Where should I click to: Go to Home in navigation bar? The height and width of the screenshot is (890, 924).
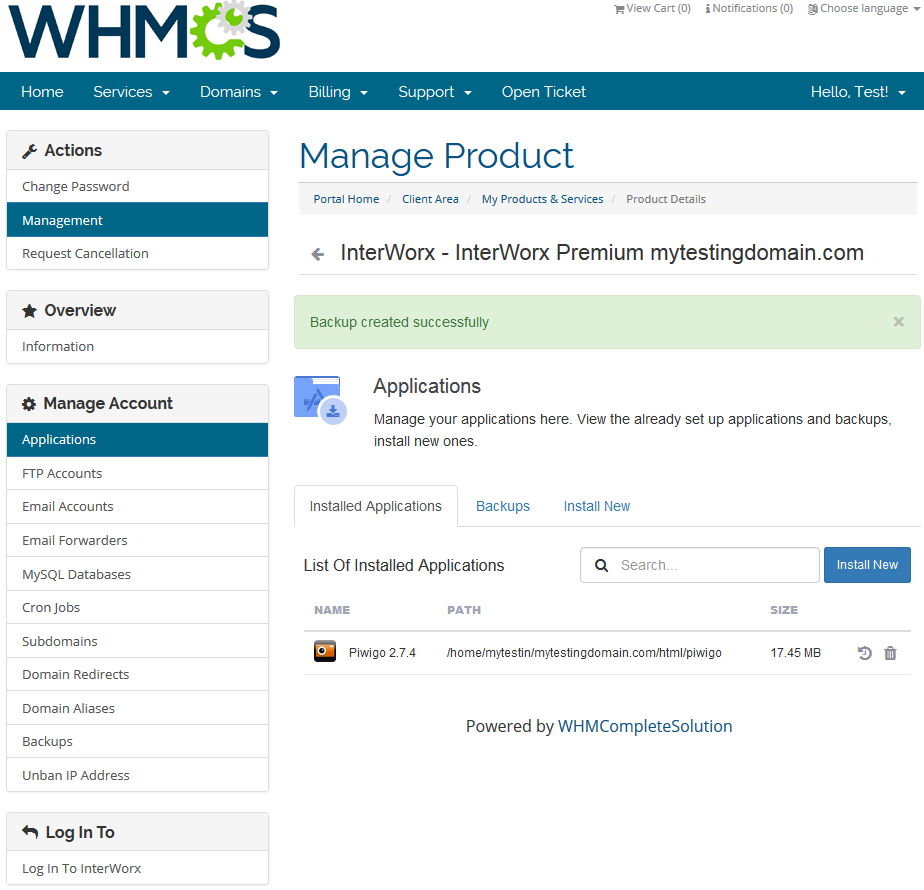[x=42, y=92]
